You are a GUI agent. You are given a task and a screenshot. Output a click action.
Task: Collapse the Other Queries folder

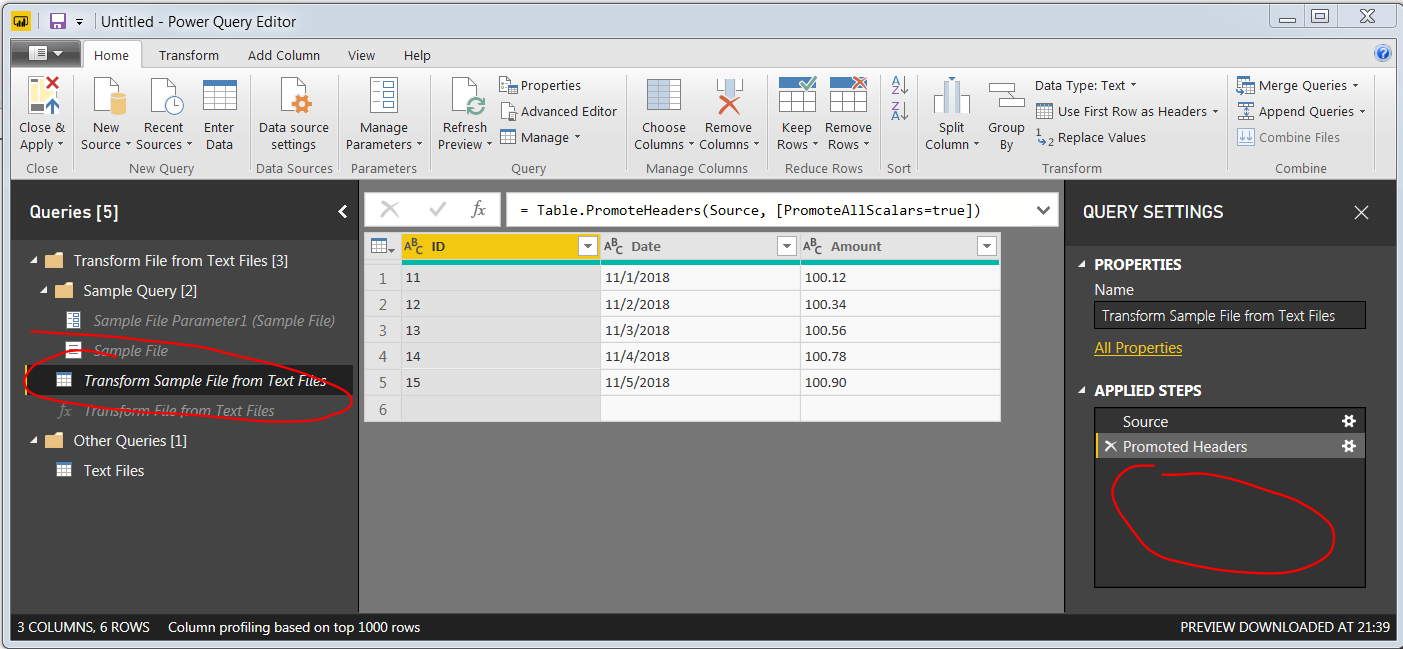(x=33, y=441)
